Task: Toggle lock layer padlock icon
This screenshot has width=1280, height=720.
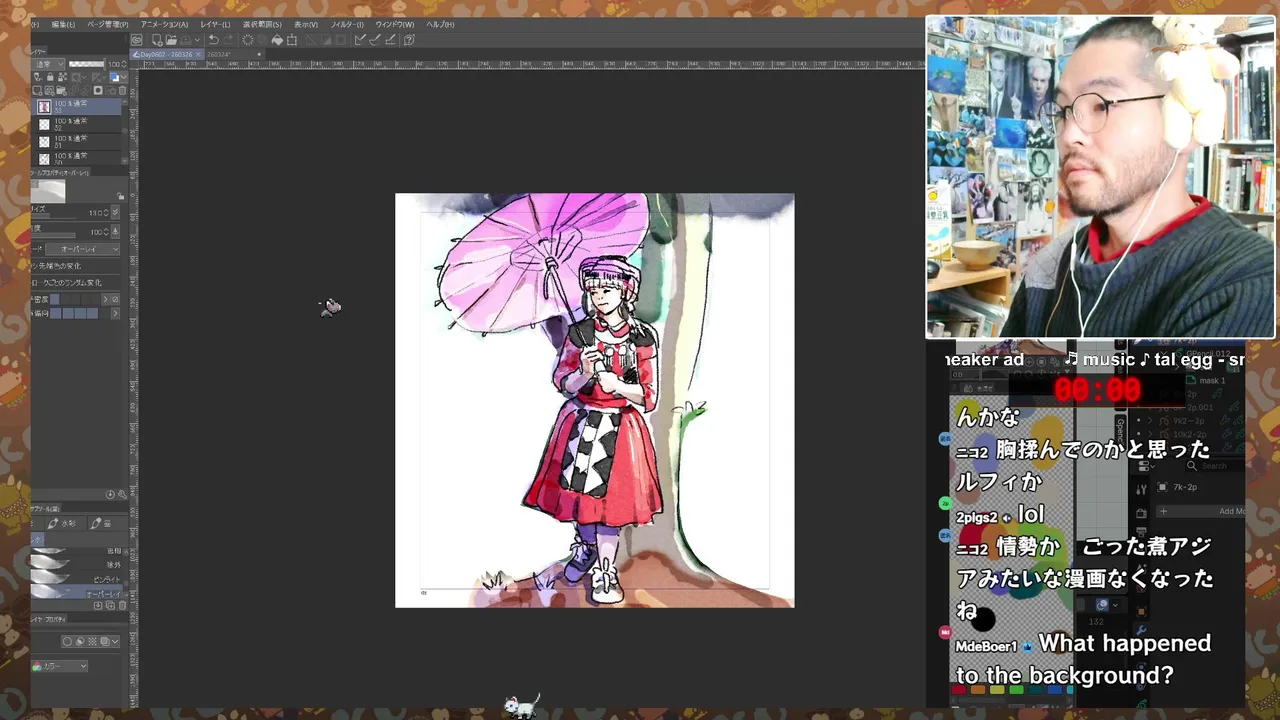Action: click(x=50, y=77)
